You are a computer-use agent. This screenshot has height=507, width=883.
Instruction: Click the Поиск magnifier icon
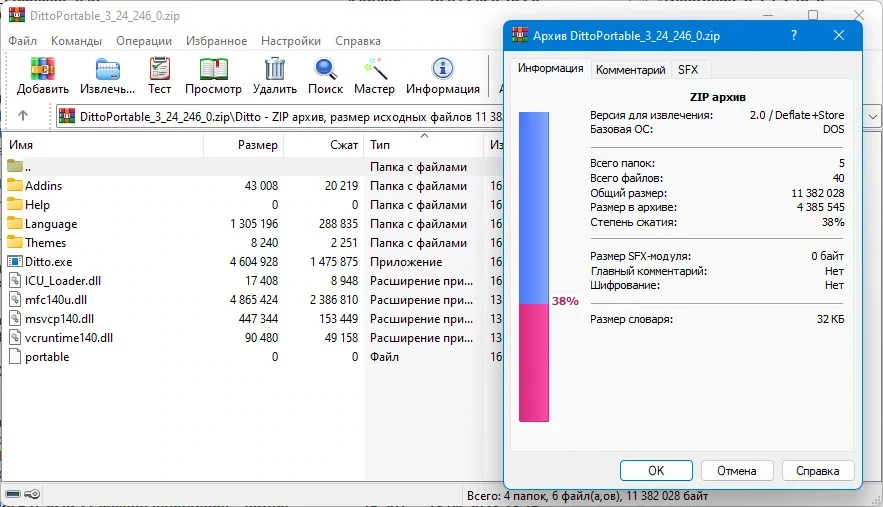(x=325, y=69)
